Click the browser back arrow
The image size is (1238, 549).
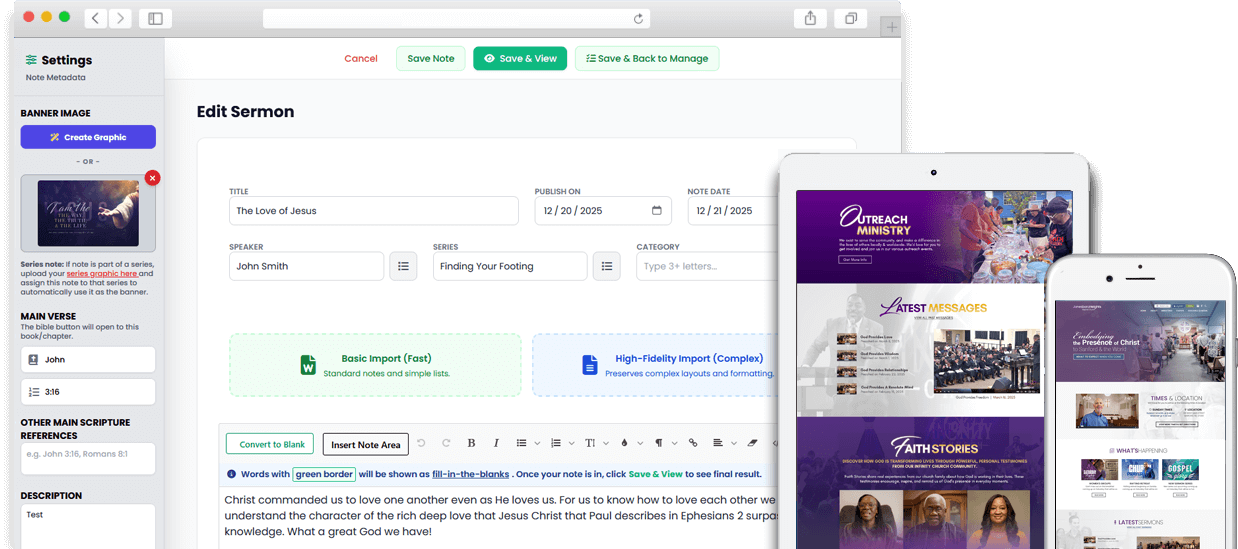click(x=96, y=18)
